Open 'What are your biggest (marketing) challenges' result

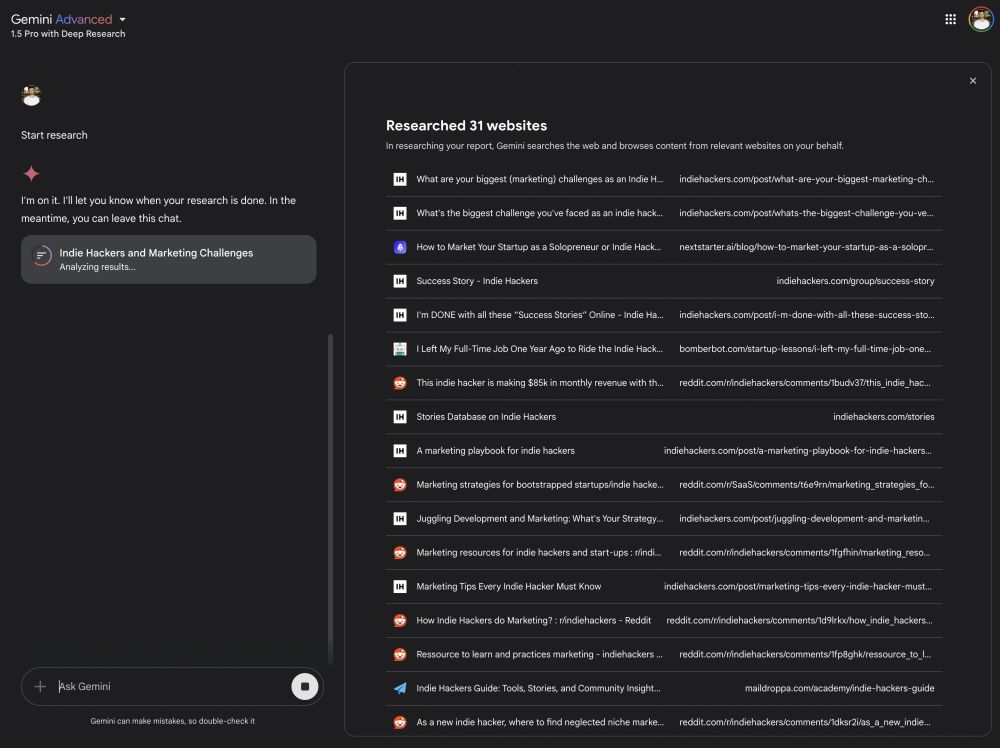pos(540,179)
